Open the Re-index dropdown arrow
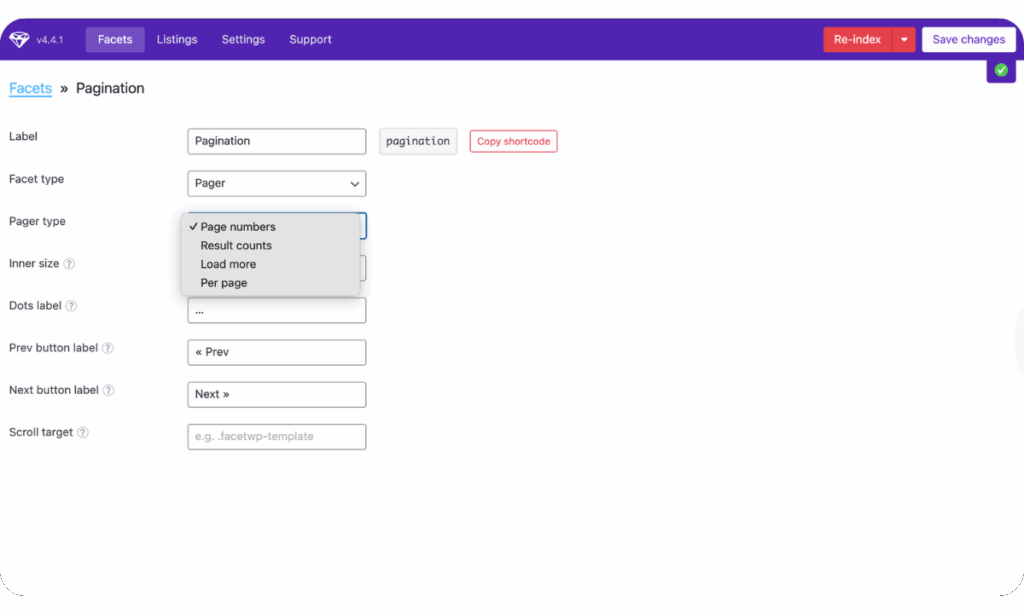 [904, 39]
